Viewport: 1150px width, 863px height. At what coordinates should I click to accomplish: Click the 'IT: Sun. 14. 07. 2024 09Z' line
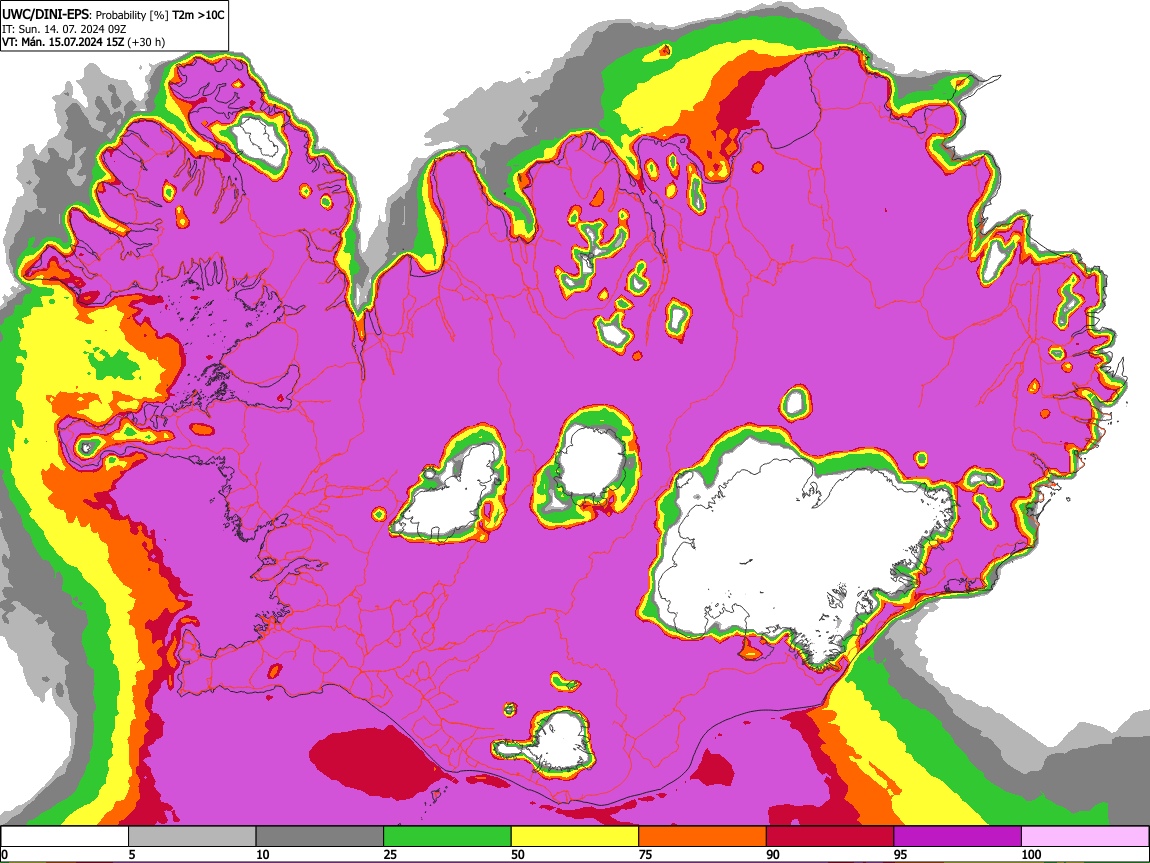64,29
